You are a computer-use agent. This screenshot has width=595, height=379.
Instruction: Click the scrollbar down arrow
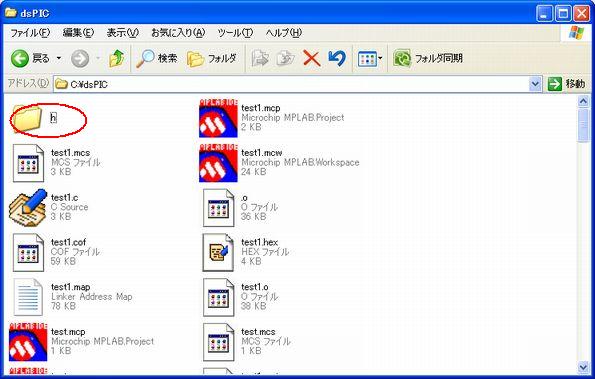pyautogui.click(x=583, y=367)
